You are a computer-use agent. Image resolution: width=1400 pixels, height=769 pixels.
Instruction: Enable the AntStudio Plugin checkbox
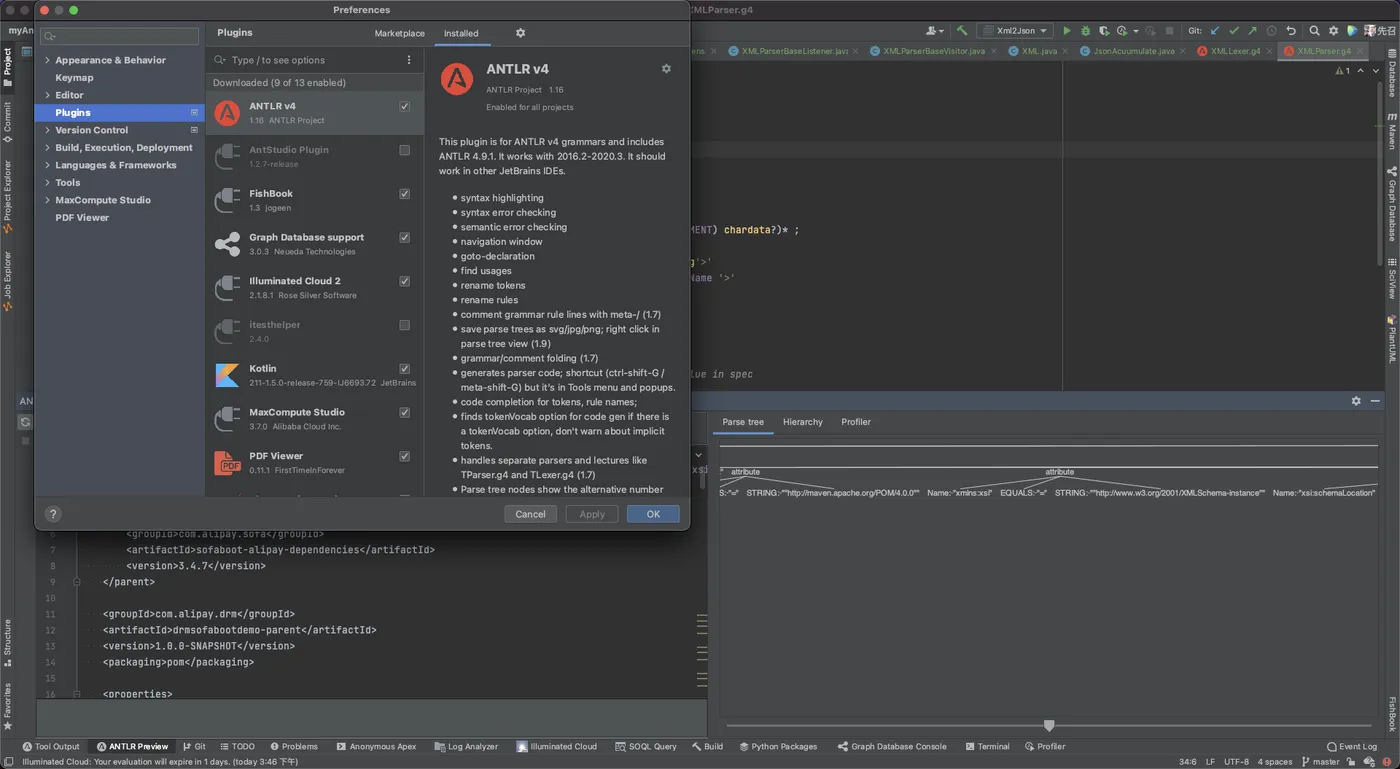[404, 150]
